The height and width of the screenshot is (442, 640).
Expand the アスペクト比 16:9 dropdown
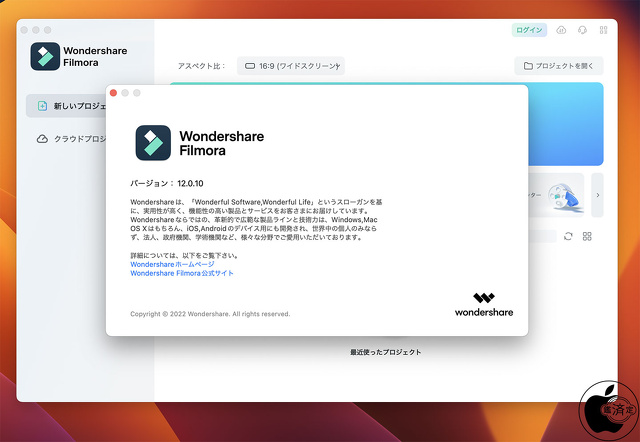pos(291,66)
